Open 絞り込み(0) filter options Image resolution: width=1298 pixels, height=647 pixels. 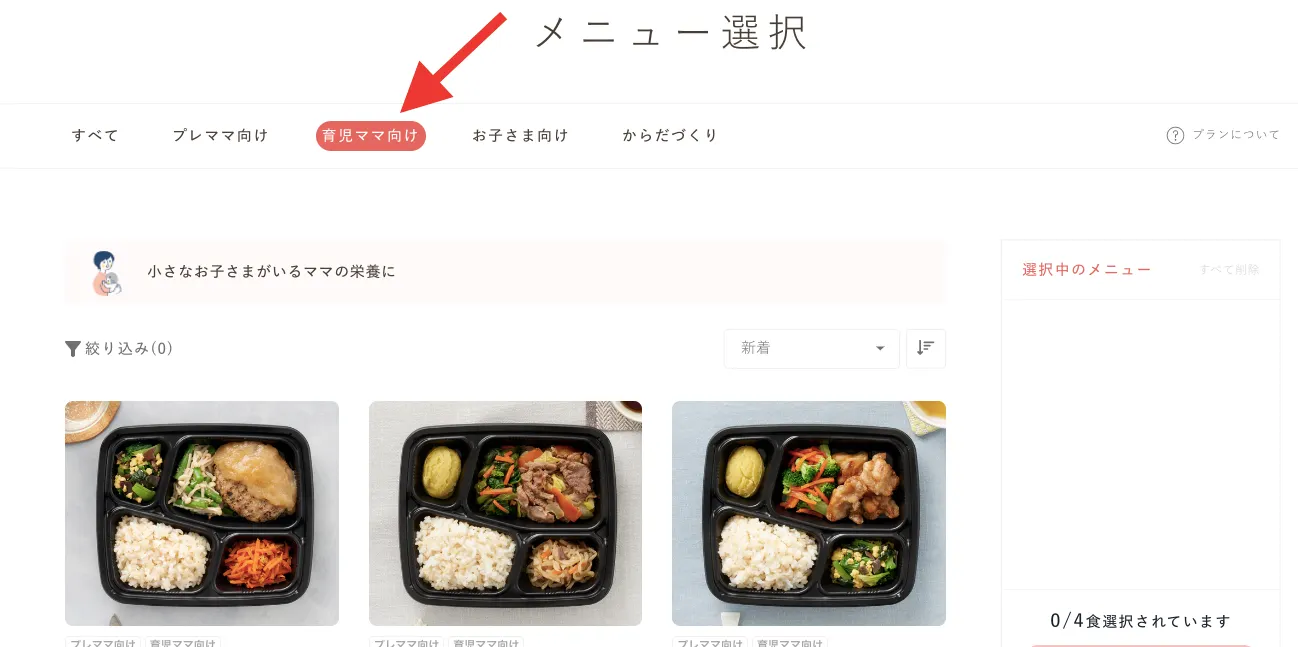point(119,349)
